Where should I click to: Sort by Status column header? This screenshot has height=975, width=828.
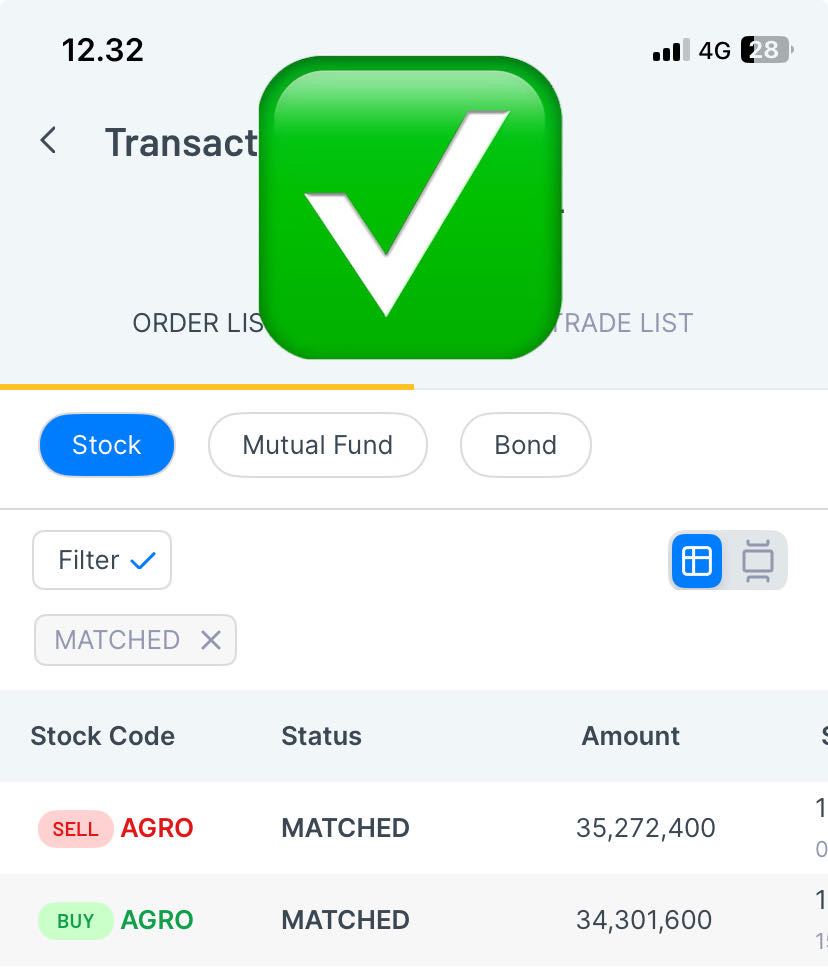(x=321, y=736)
